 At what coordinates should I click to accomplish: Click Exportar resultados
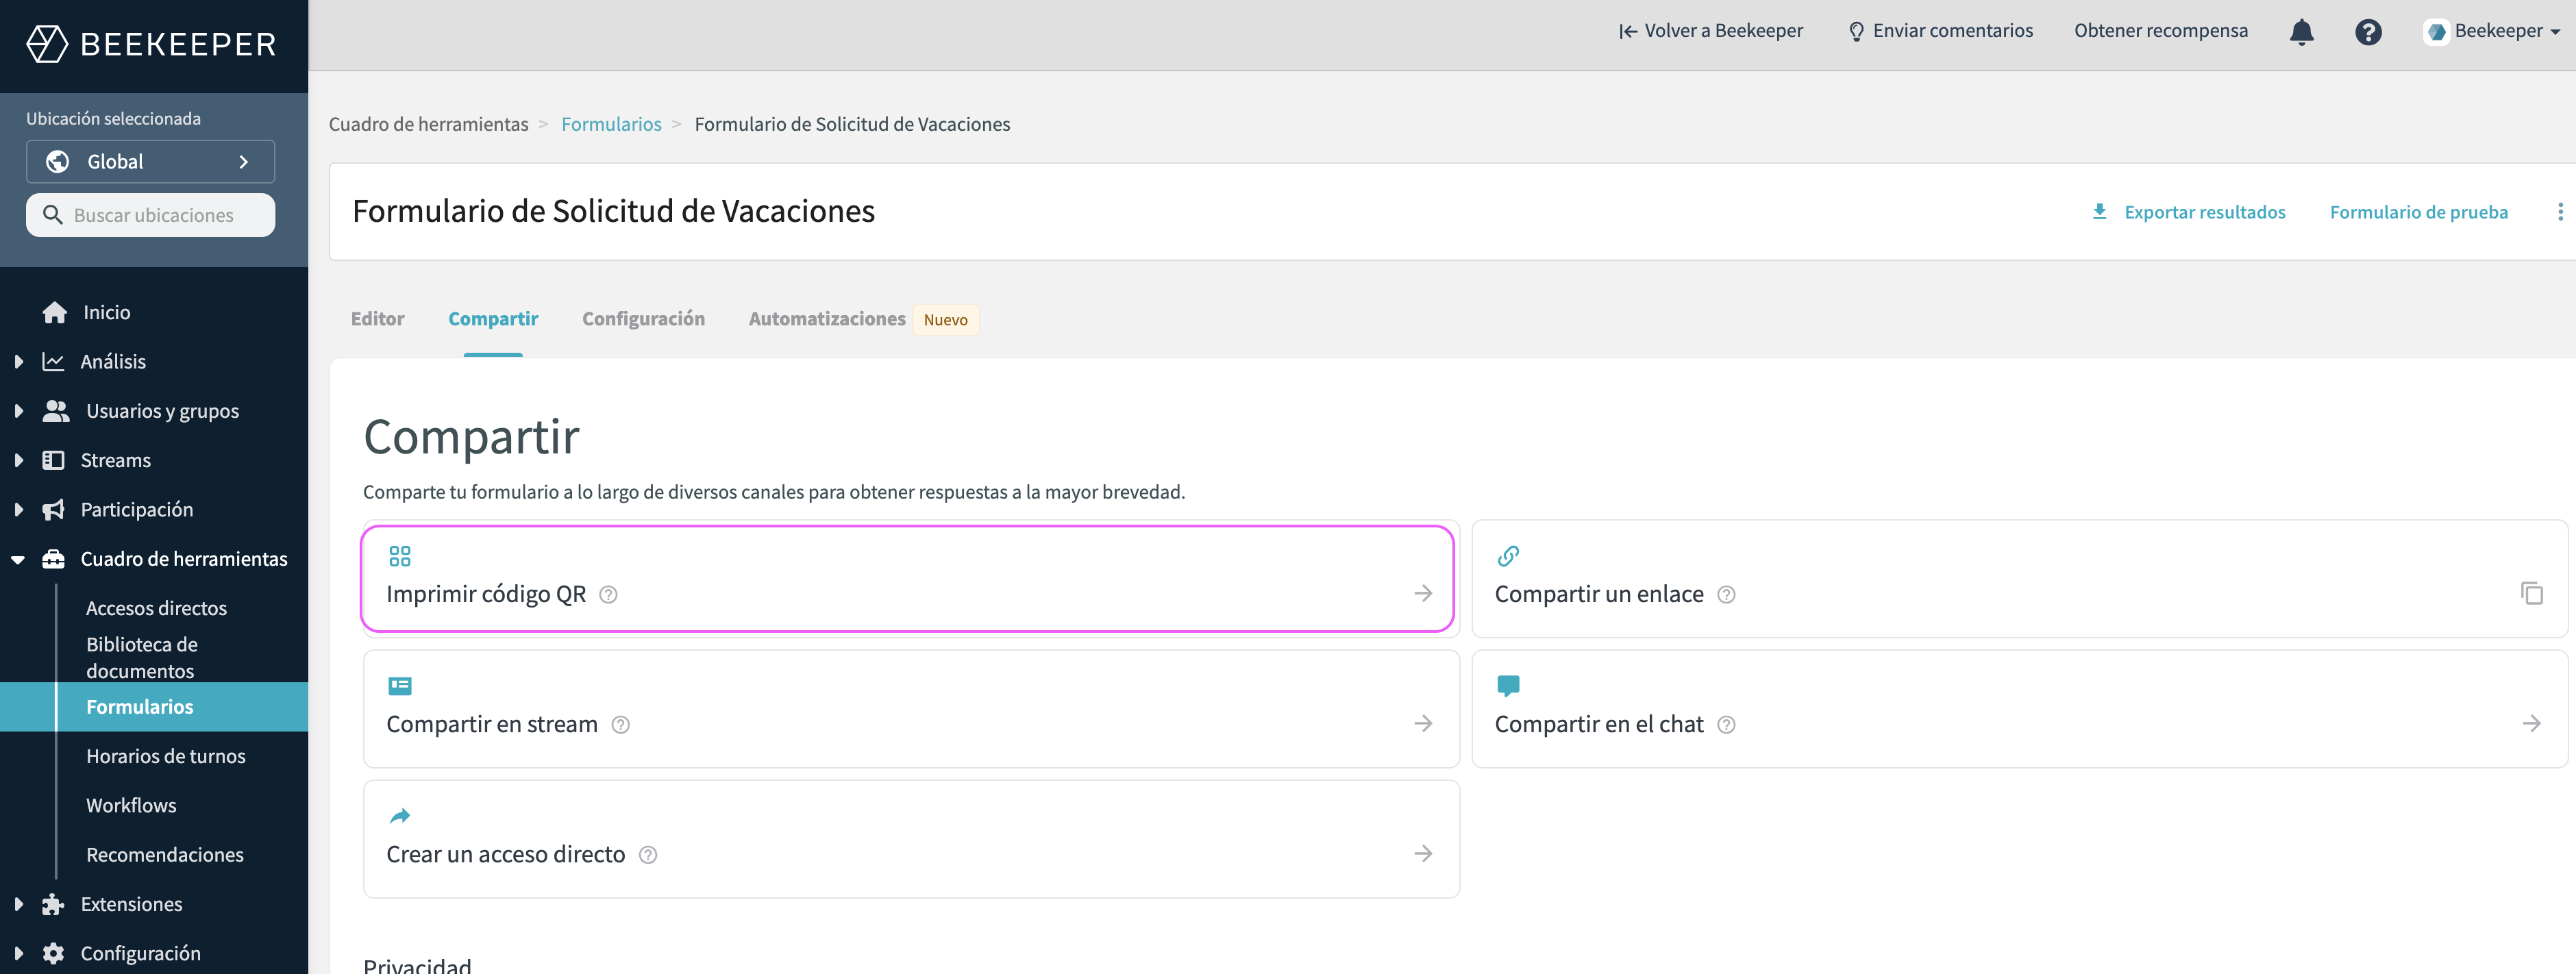point(2204,212)
